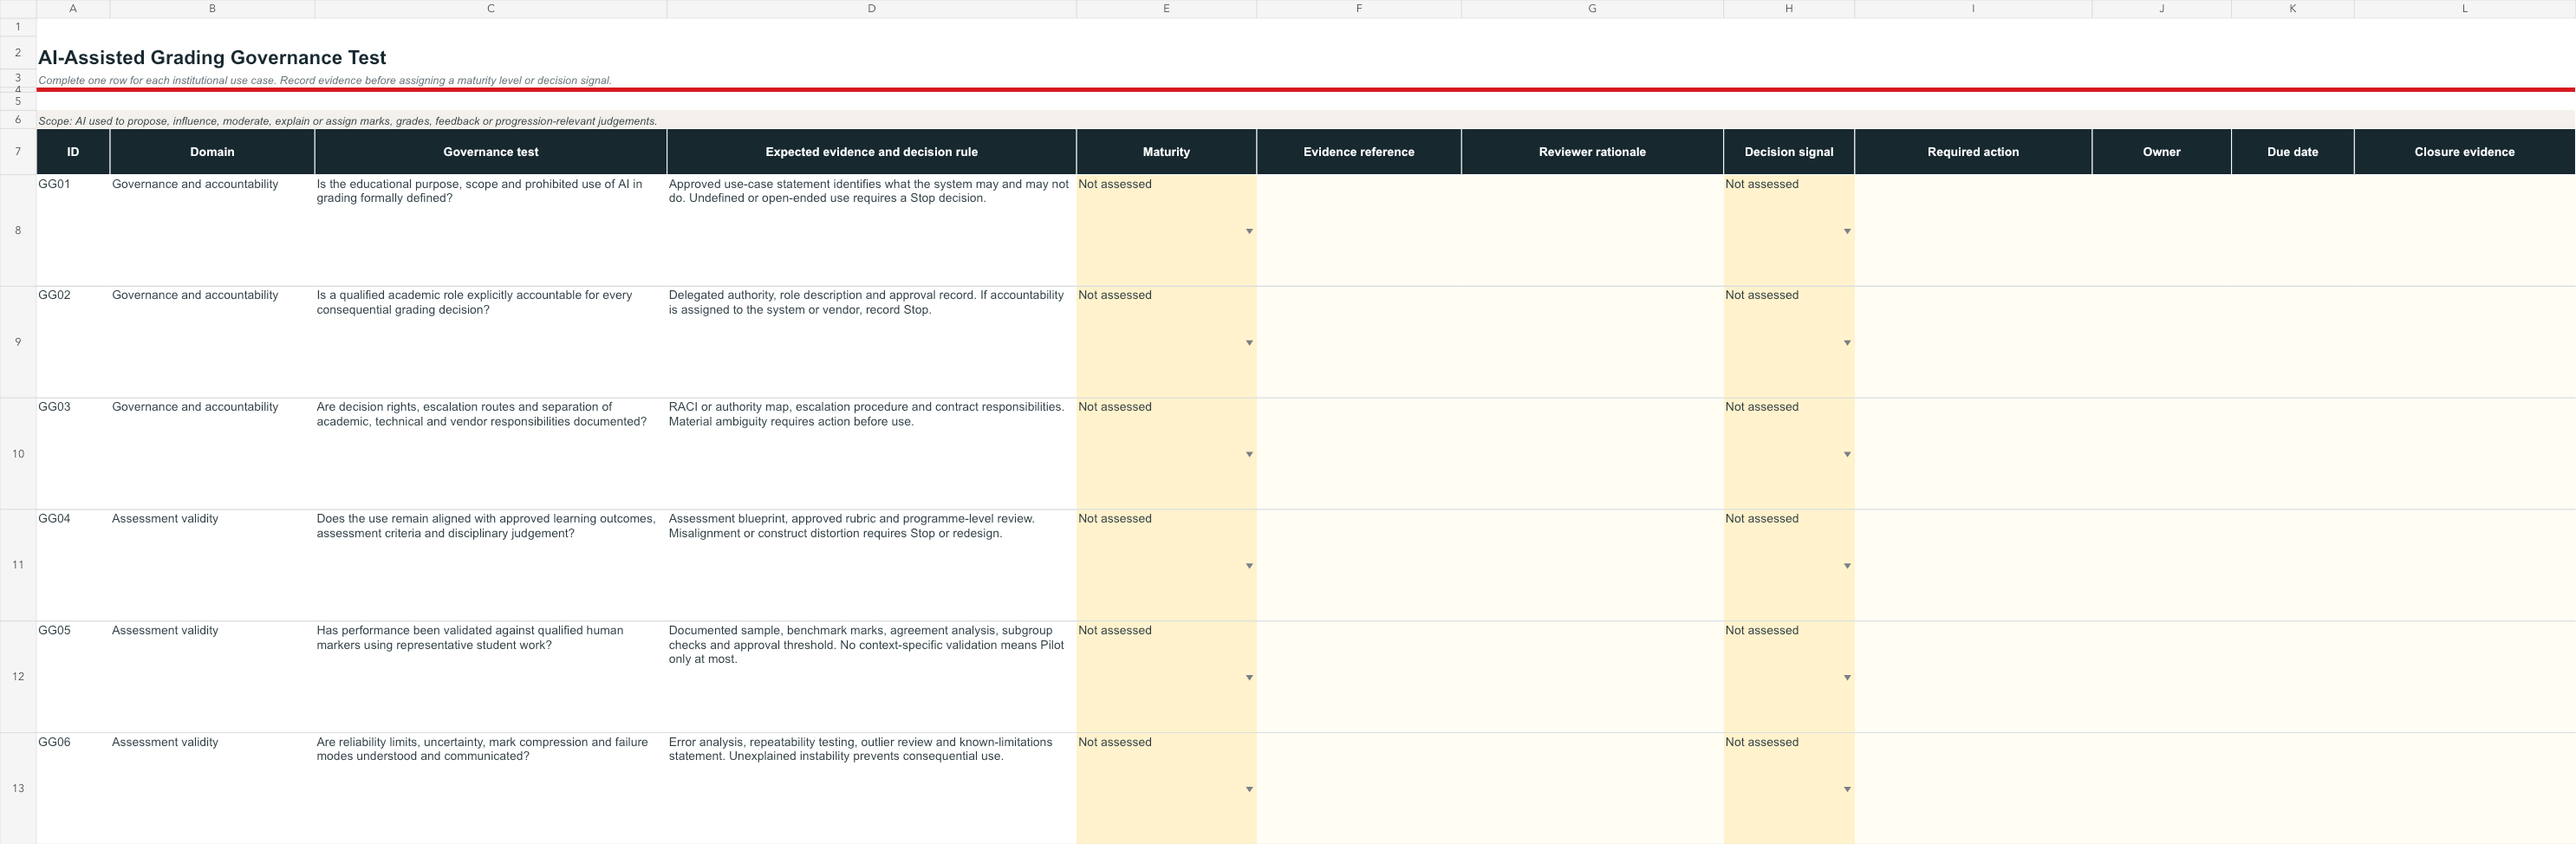Image resolution: width=2576 pixels, height=844 pixels.
Task: Click the Owner input cell for GG04
Action: click(2162, 565)
